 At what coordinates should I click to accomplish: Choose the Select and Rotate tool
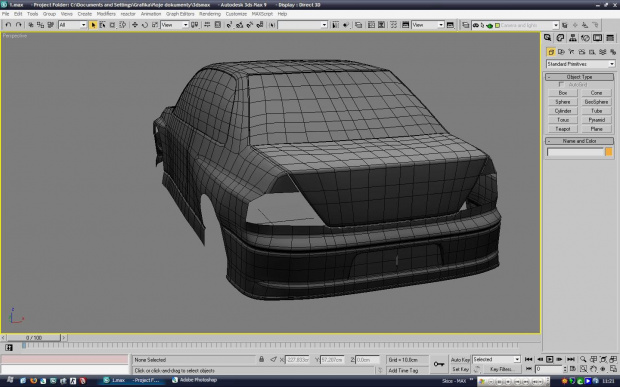145,25
